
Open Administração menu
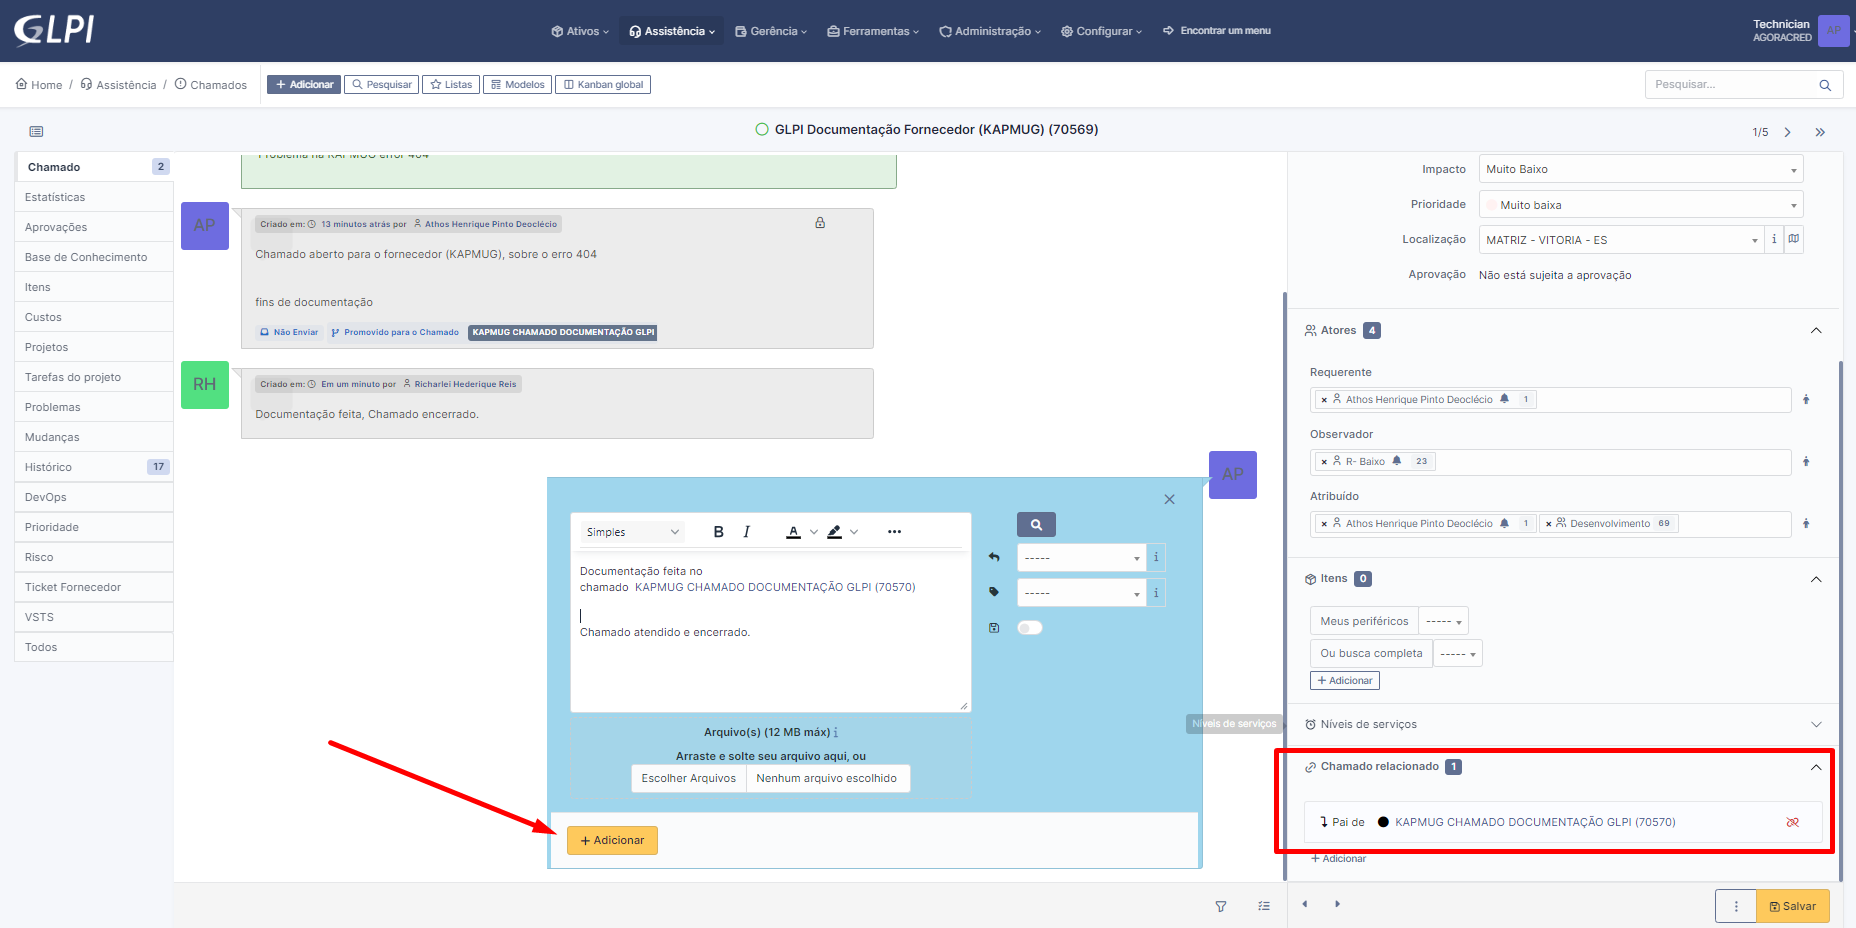pos(990,31)
